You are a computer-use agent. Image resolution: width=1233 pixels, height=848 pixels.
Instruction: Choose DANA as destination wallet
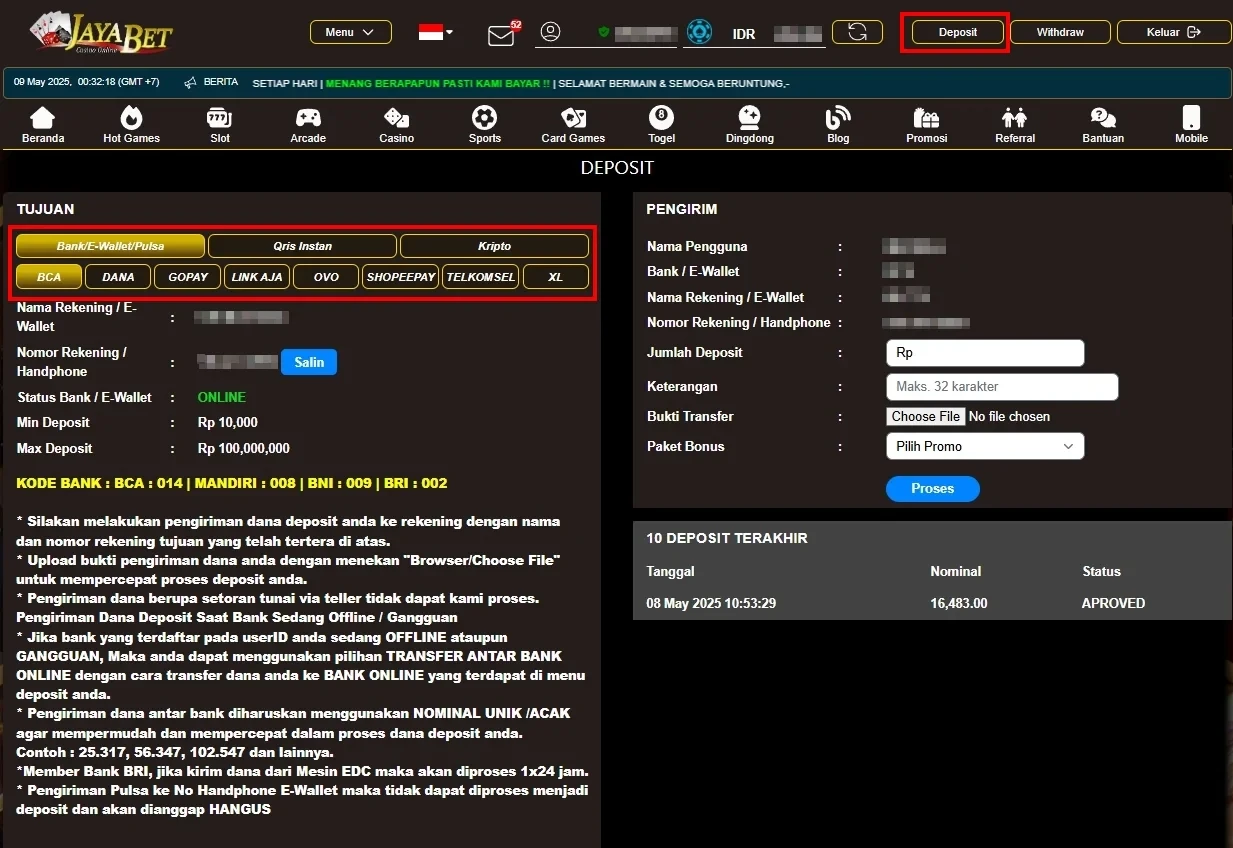coord(118,277)
